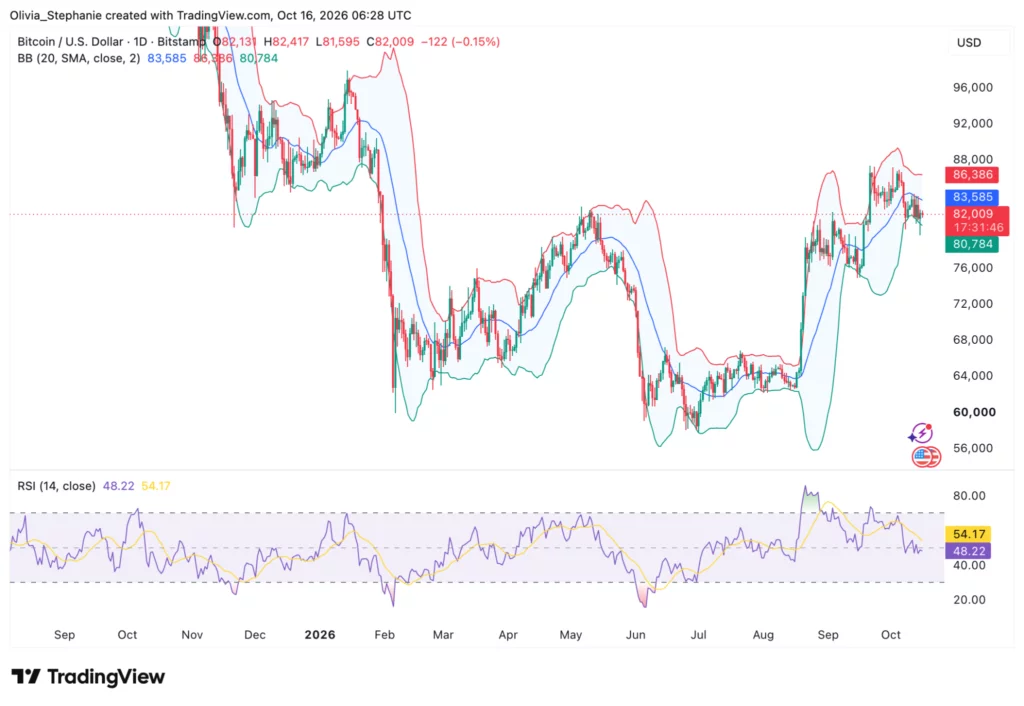Screen dimensions: 1024x706
Task: Click the 56,000 price axis label
Action: pyautogui.click(x=972, y=448)
